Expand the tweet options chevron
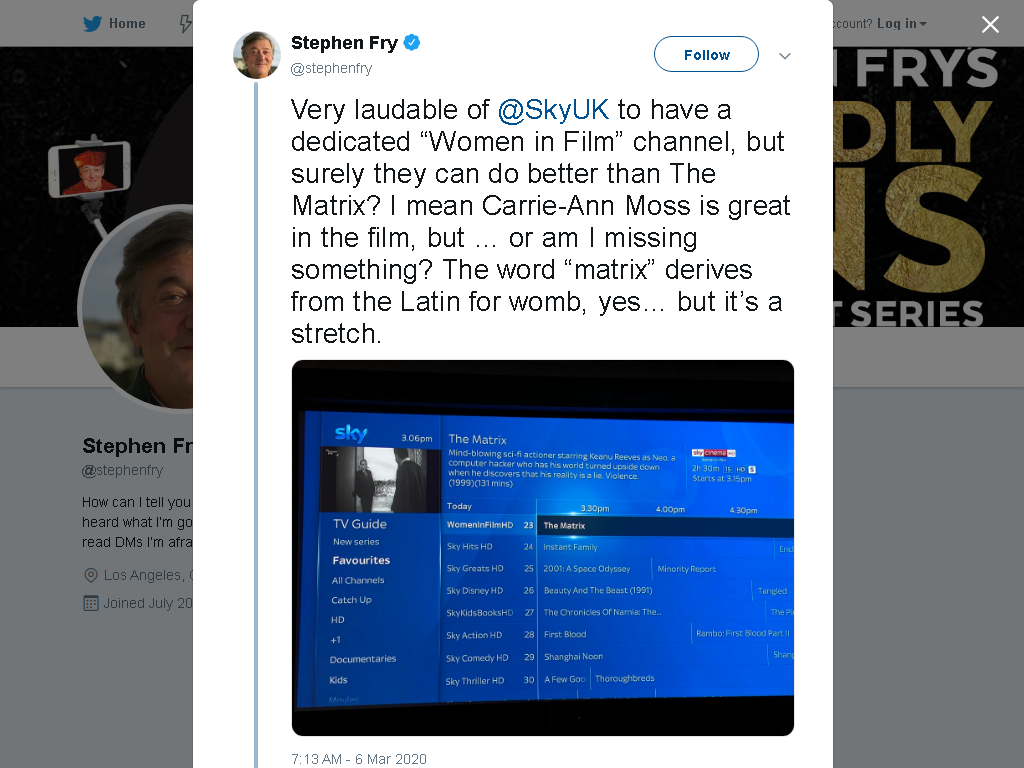The height and width of the screenshot is (768, 1024). [x=785, y=56]
